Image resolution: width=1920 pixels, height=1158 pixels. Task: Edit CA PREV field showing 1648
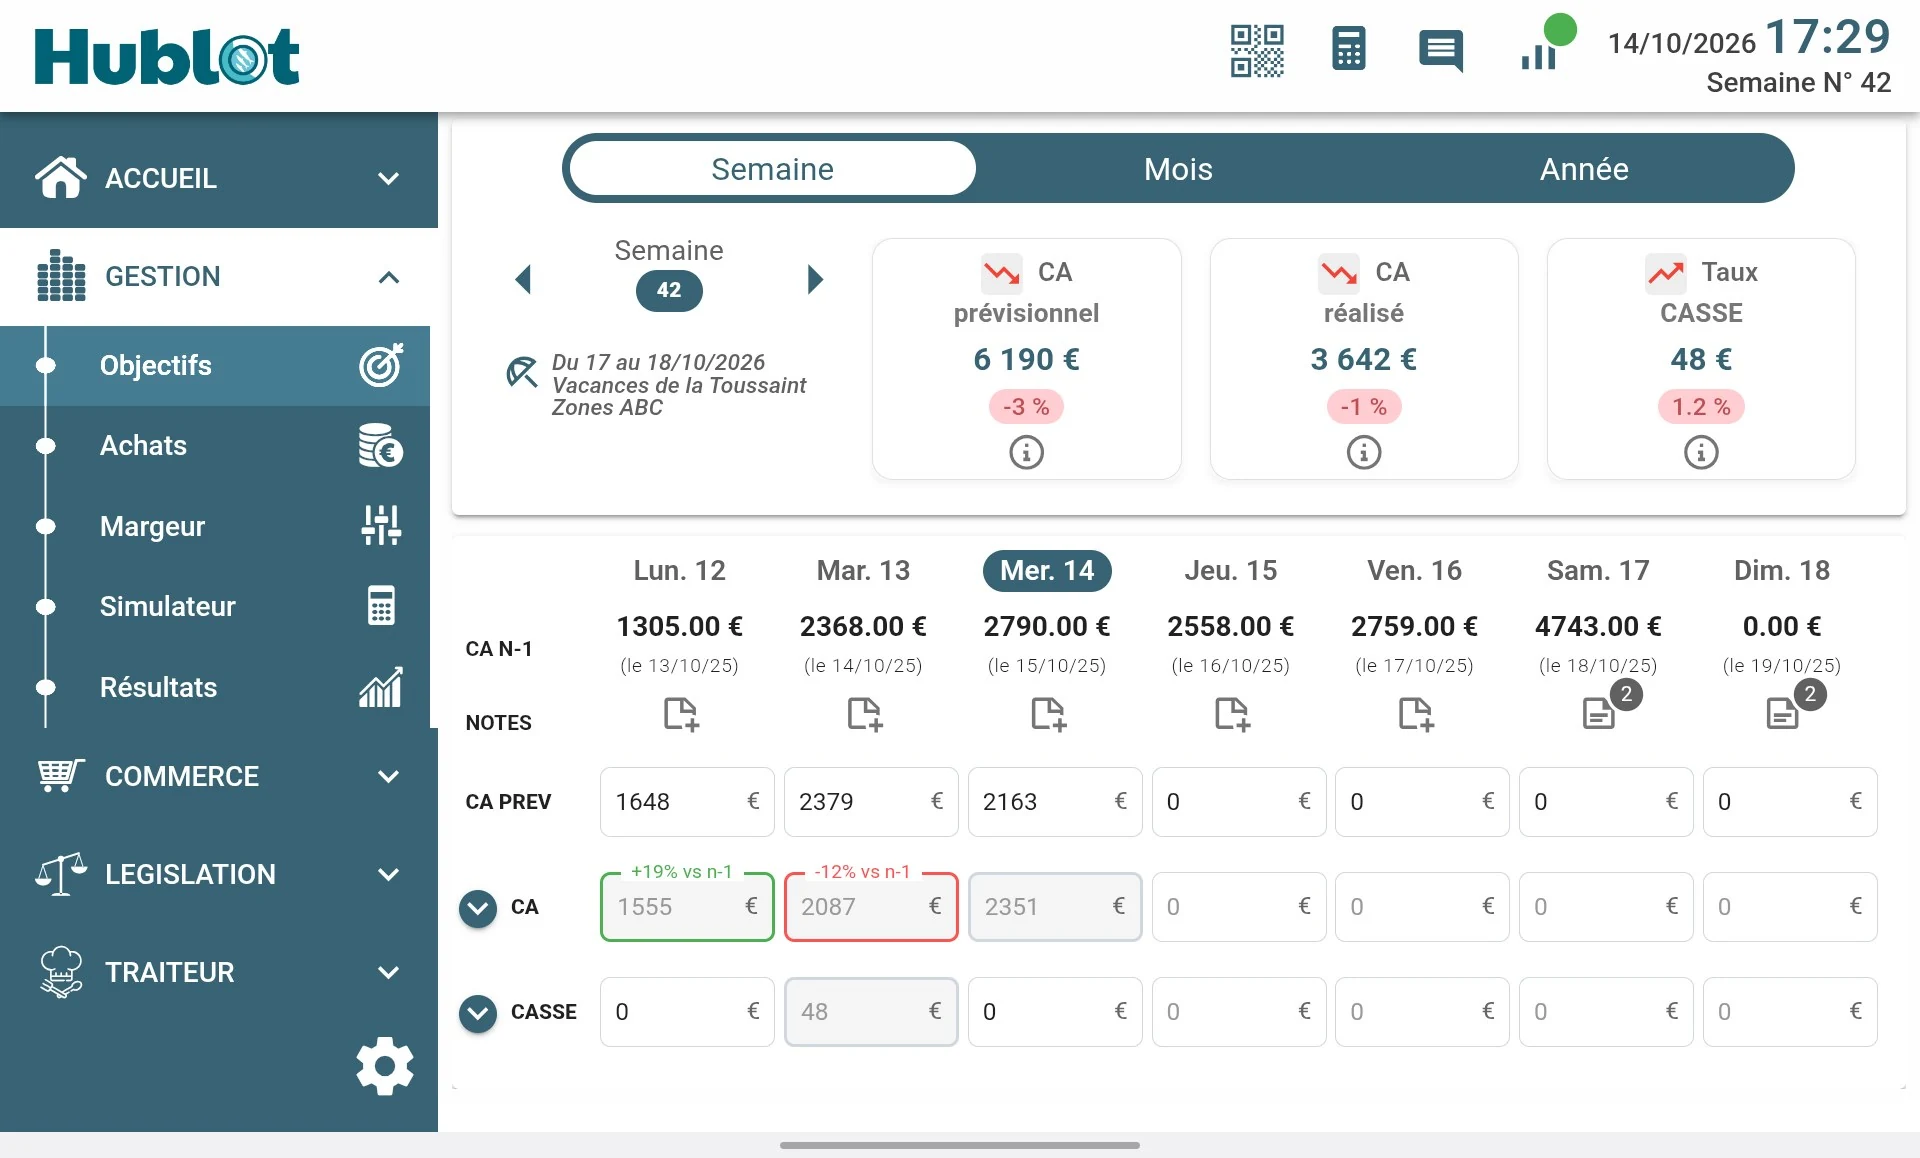tap(687, 802)
